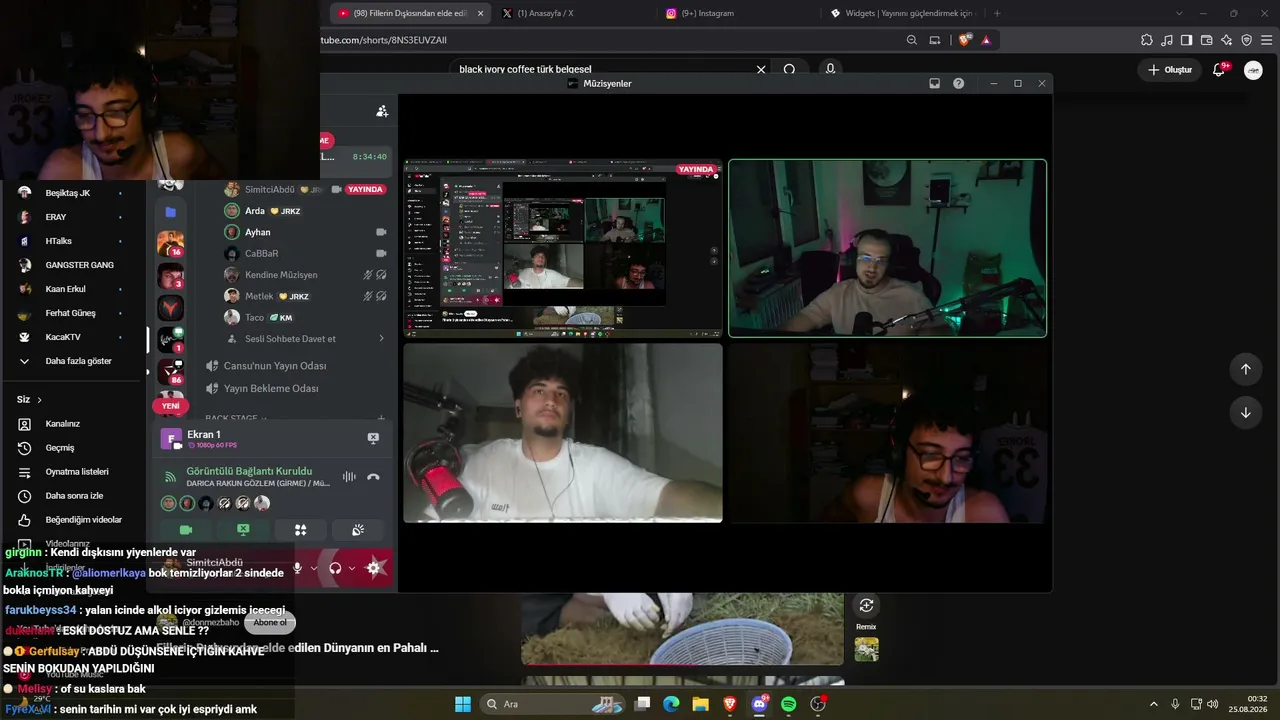1280x720 pixels.
Task: Open File Explorer from the taskbar
Action: pos(700,704)
